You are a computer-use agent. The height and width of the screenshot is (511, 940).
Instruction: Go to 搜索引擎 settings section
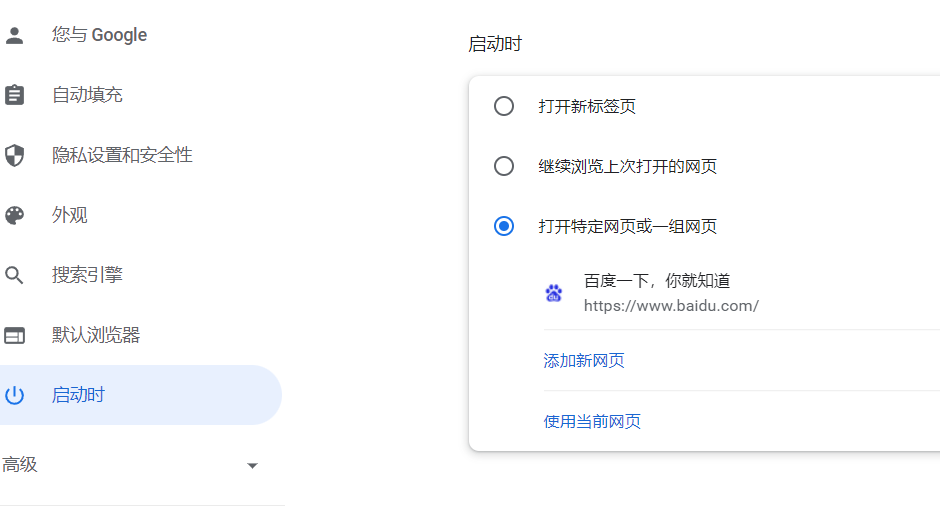point(141,275)
